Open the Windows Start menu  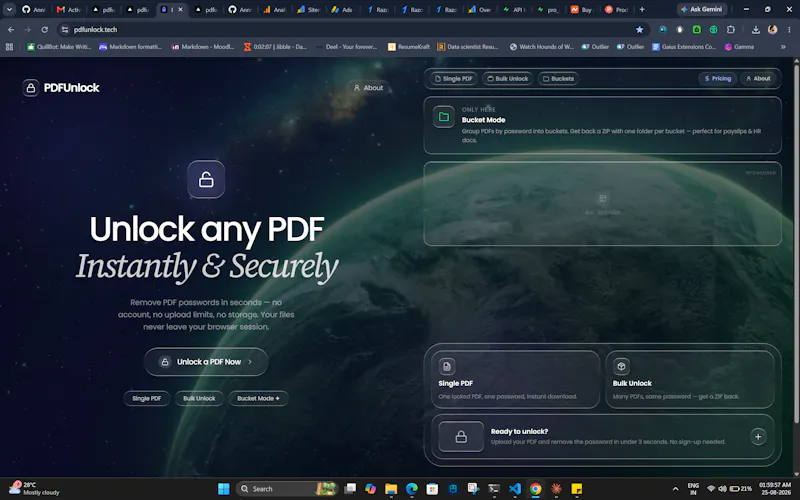point(223,489)
